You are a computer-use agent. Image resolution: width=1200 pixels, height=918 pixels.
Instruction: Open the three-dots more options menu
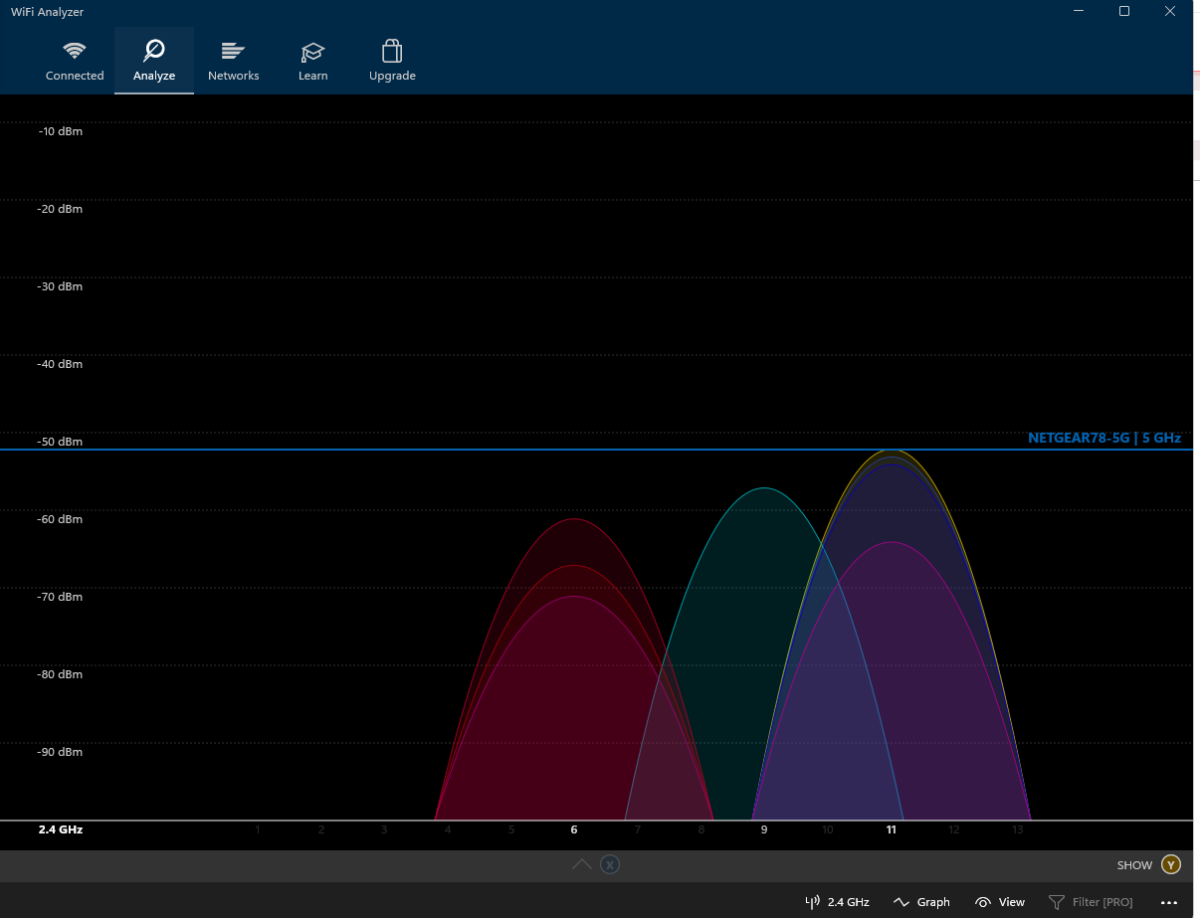1169,902
